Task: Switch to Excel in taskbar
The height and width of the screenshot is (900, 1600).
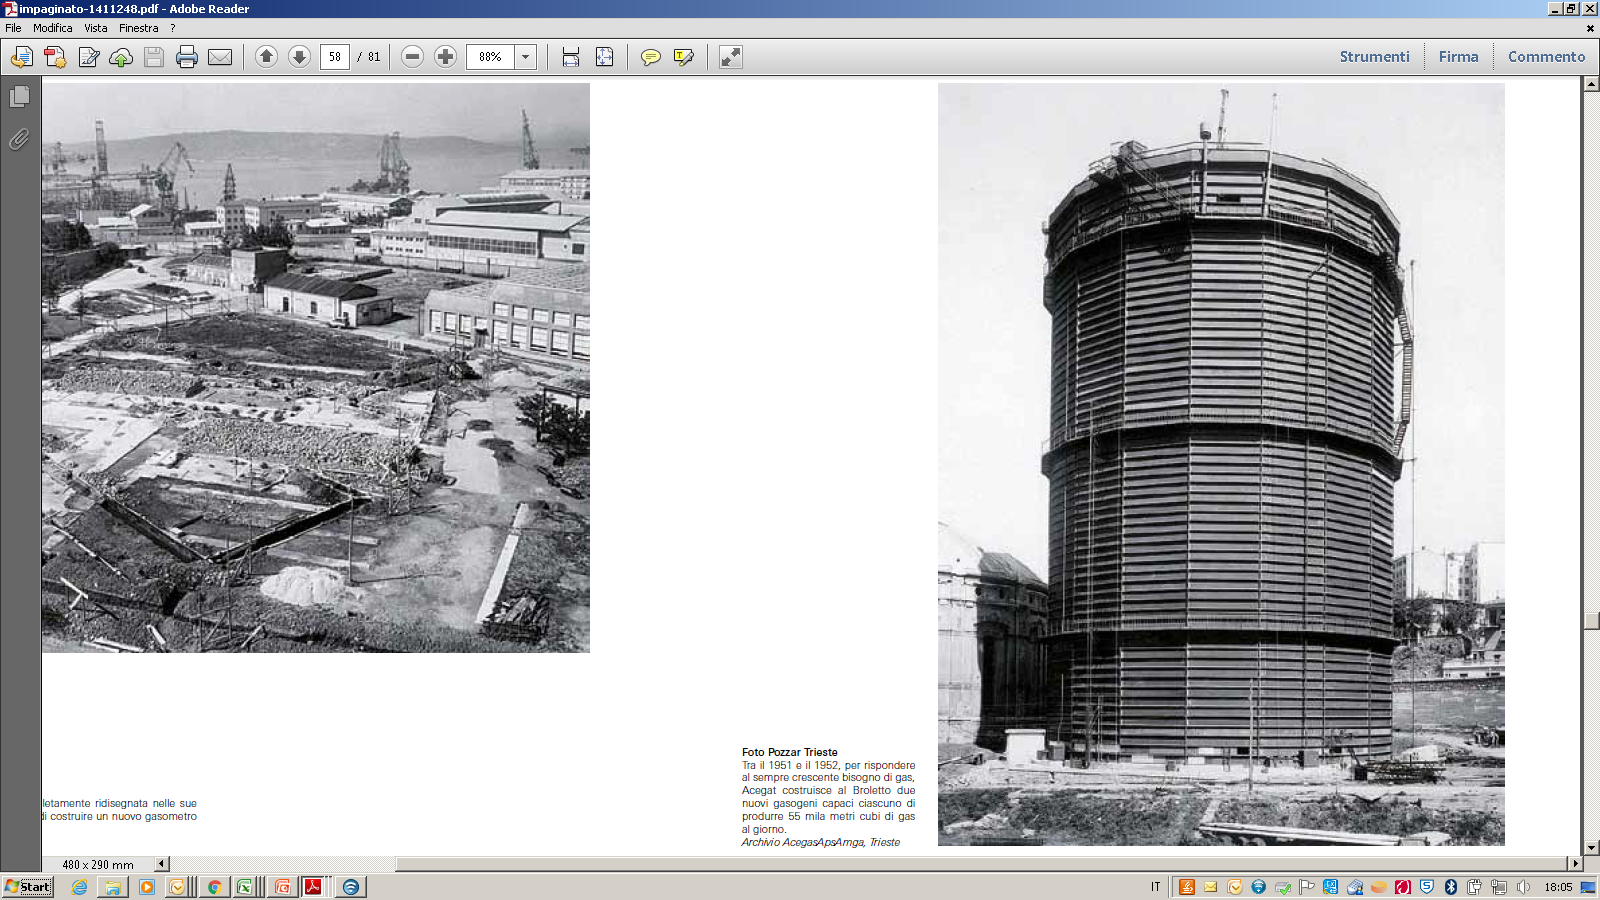Action: coord(245,887)
